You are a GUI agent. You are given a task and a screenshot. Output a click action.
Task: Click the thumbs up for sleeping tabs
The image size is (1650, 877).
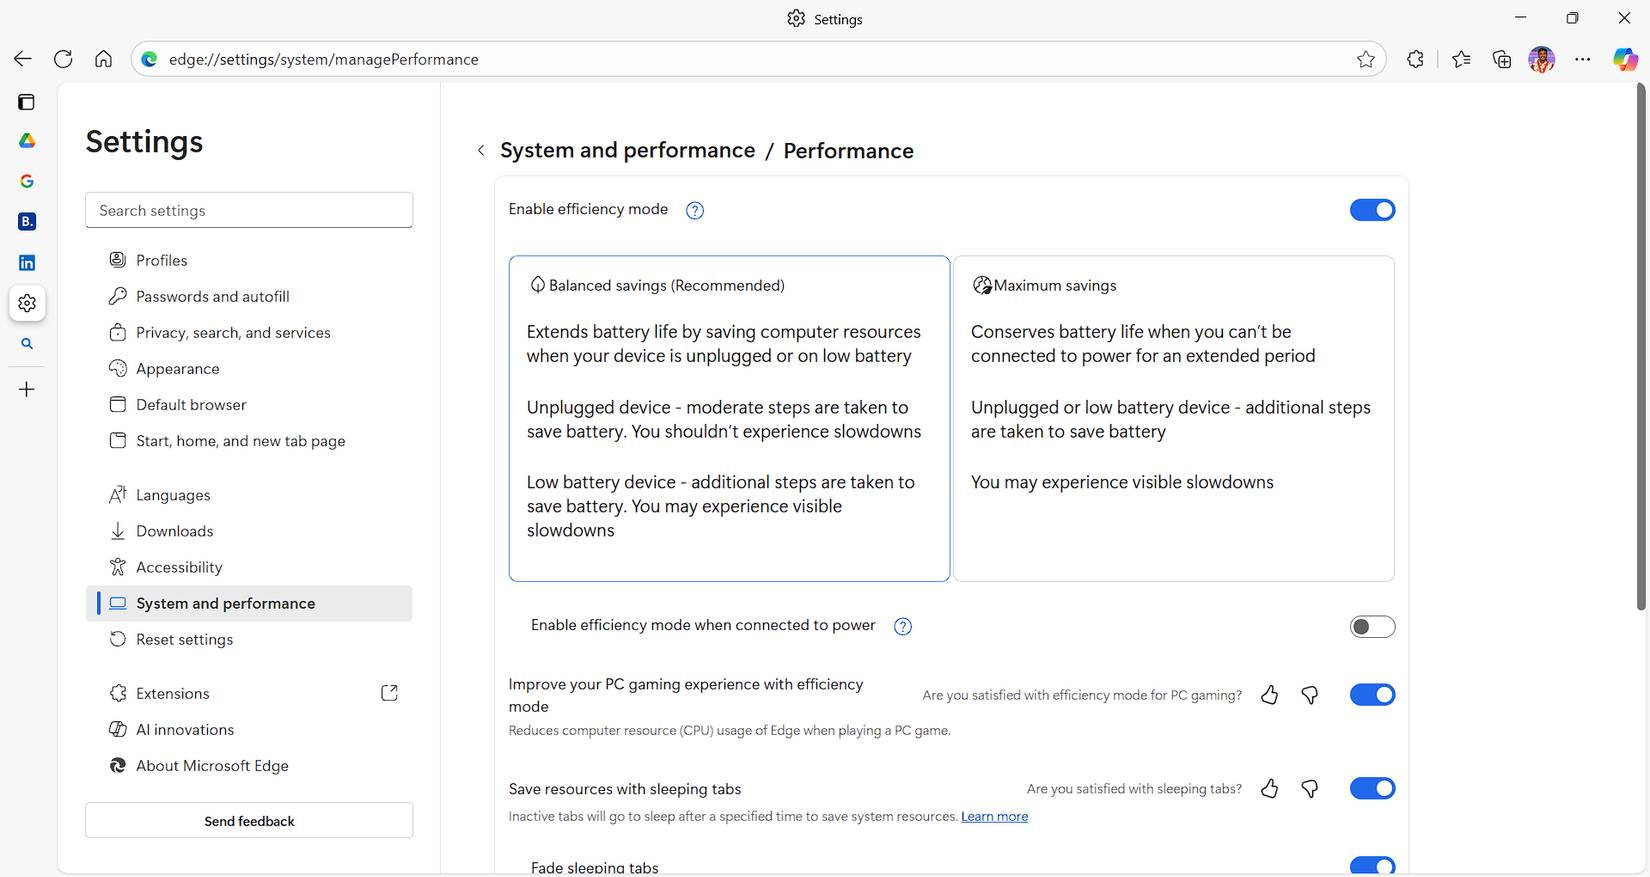1269,789
